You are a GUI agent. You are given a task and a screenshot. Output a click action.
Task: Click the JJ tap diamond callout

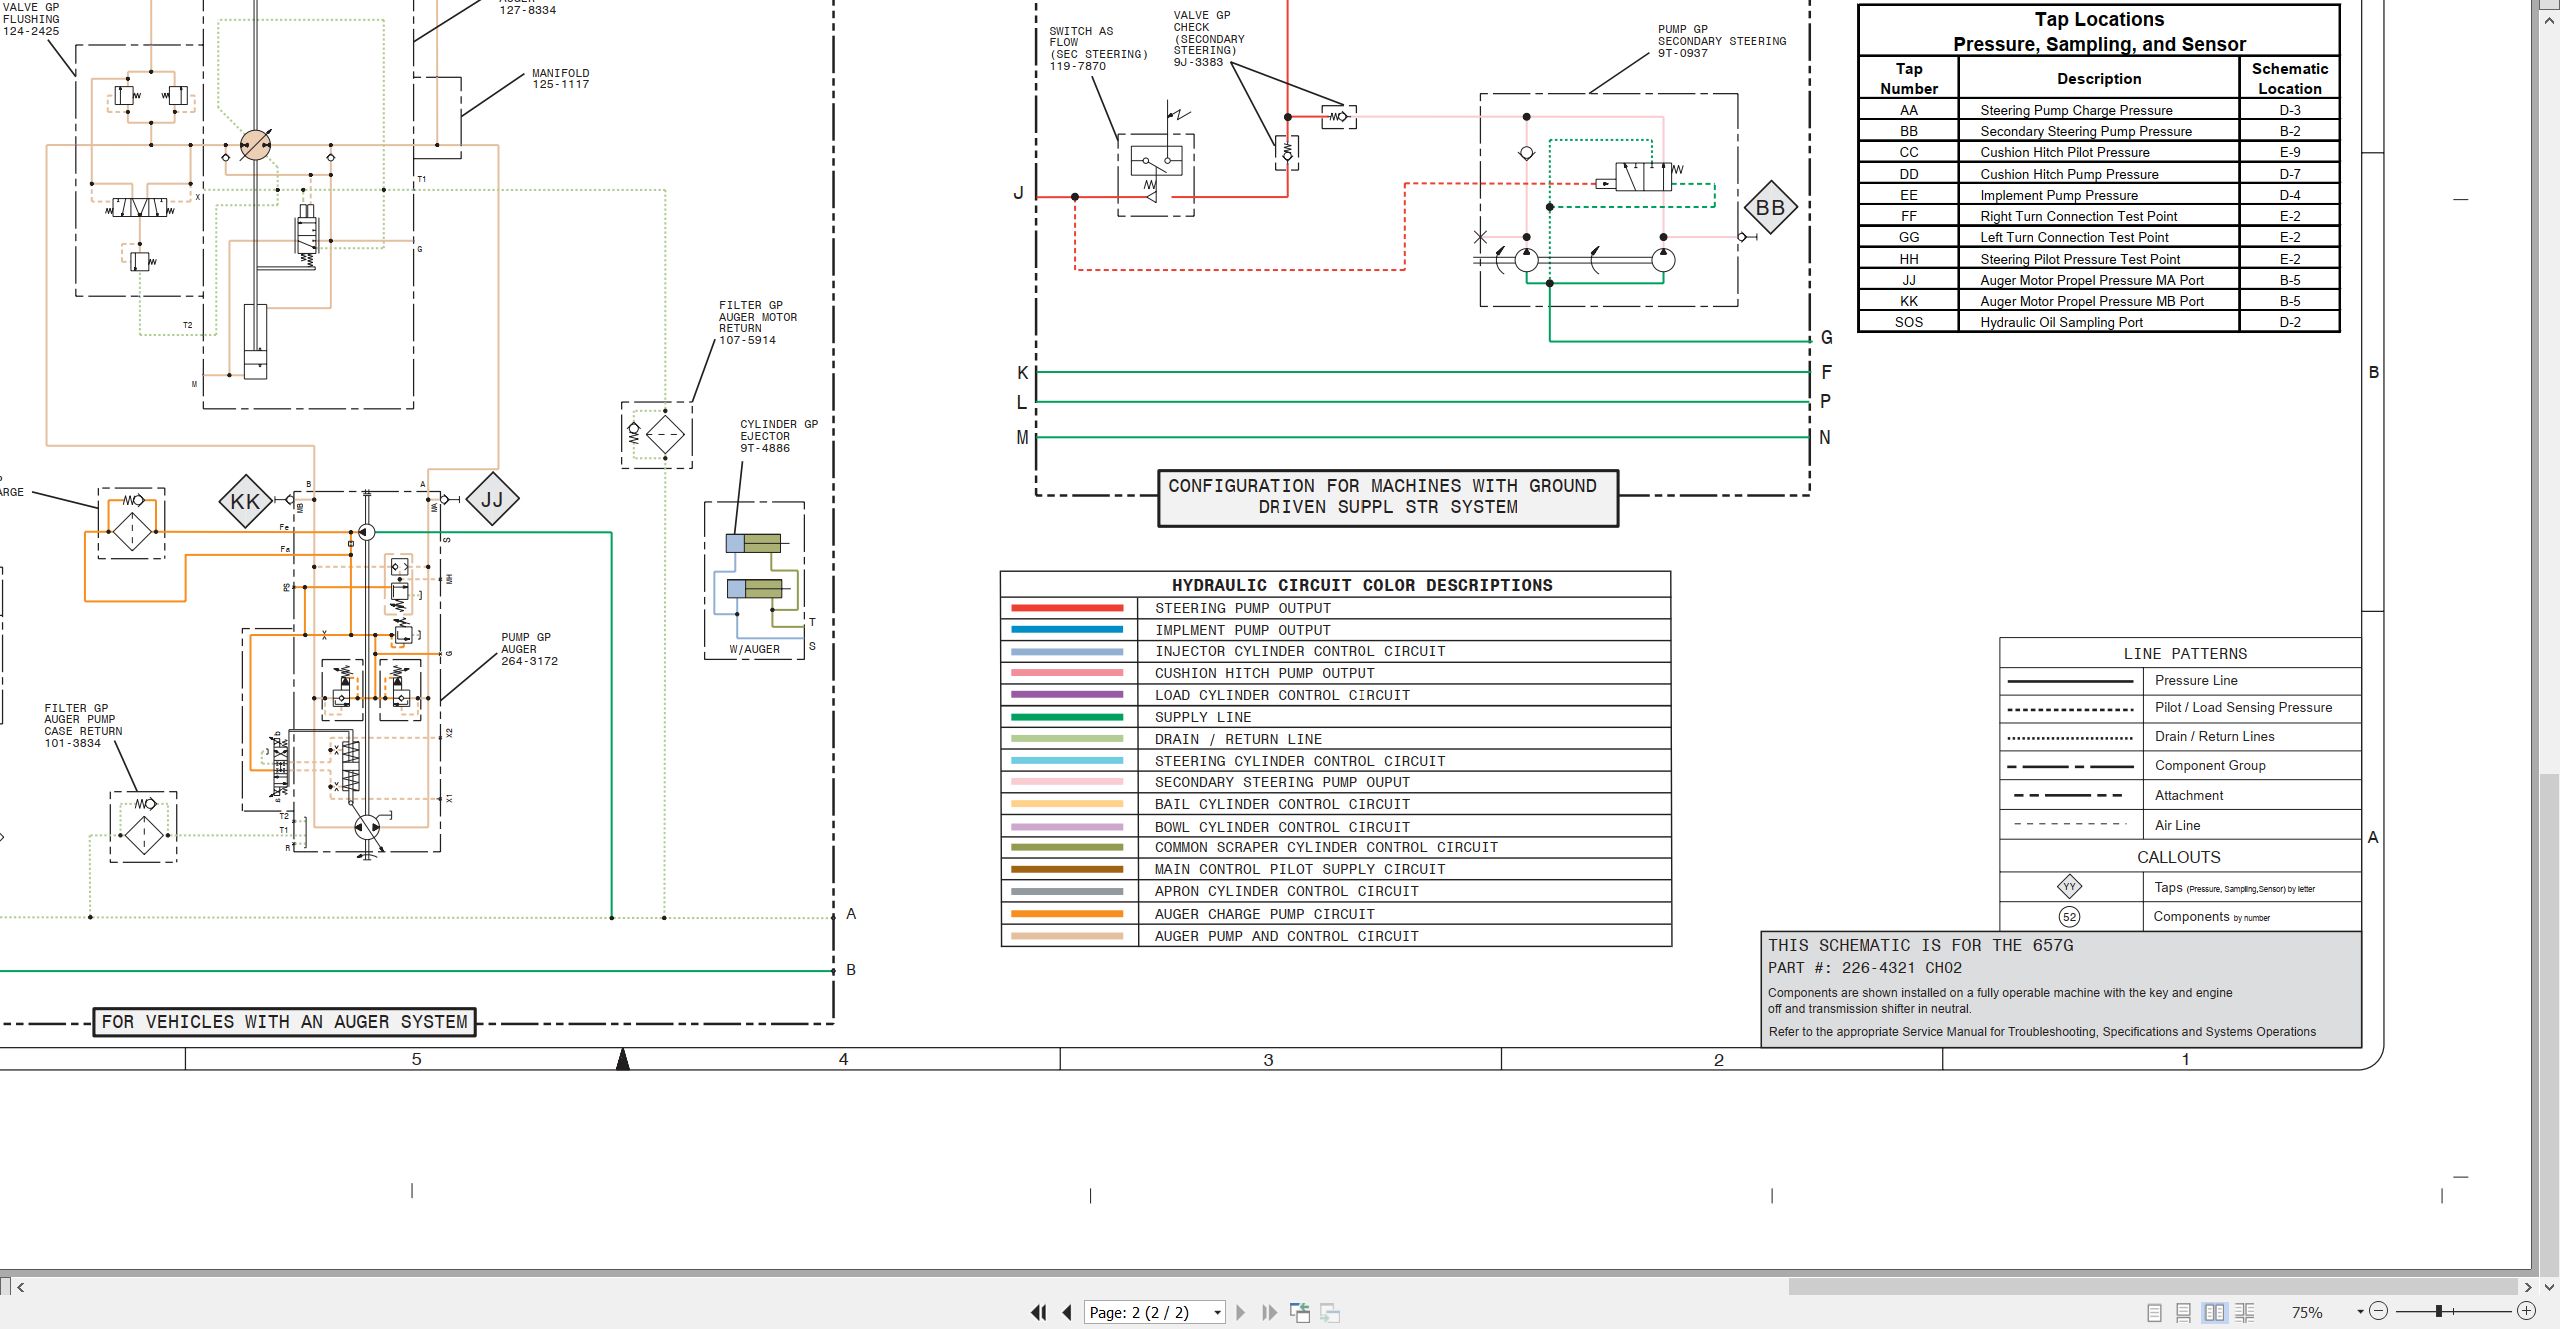tap(492, 499)
